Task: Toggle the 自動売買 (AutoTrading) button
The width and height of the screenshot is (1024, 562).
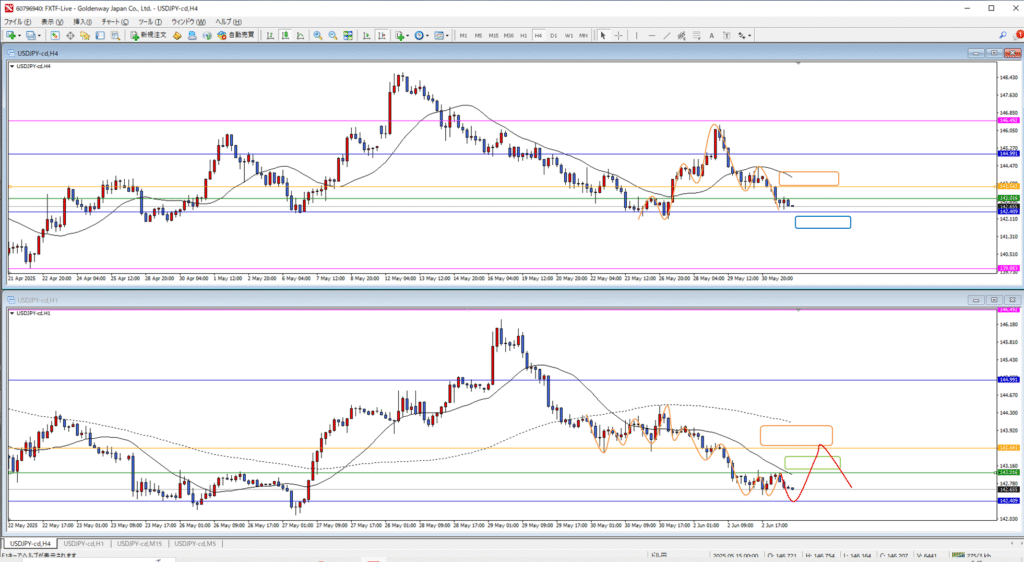Action: (x=235, y=35)
